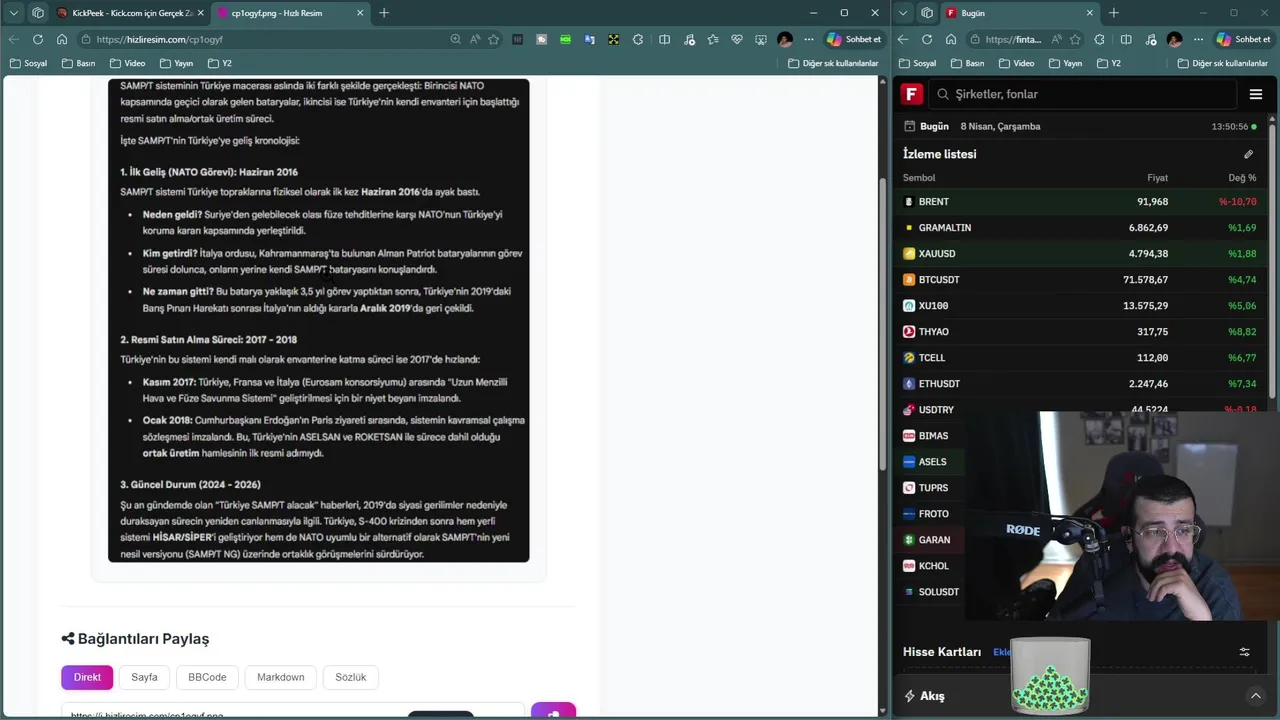Viewport: 1280px width, 720px height.
Task: Reload the hizliresim page in left window
Action: click(x=38, y=39)
